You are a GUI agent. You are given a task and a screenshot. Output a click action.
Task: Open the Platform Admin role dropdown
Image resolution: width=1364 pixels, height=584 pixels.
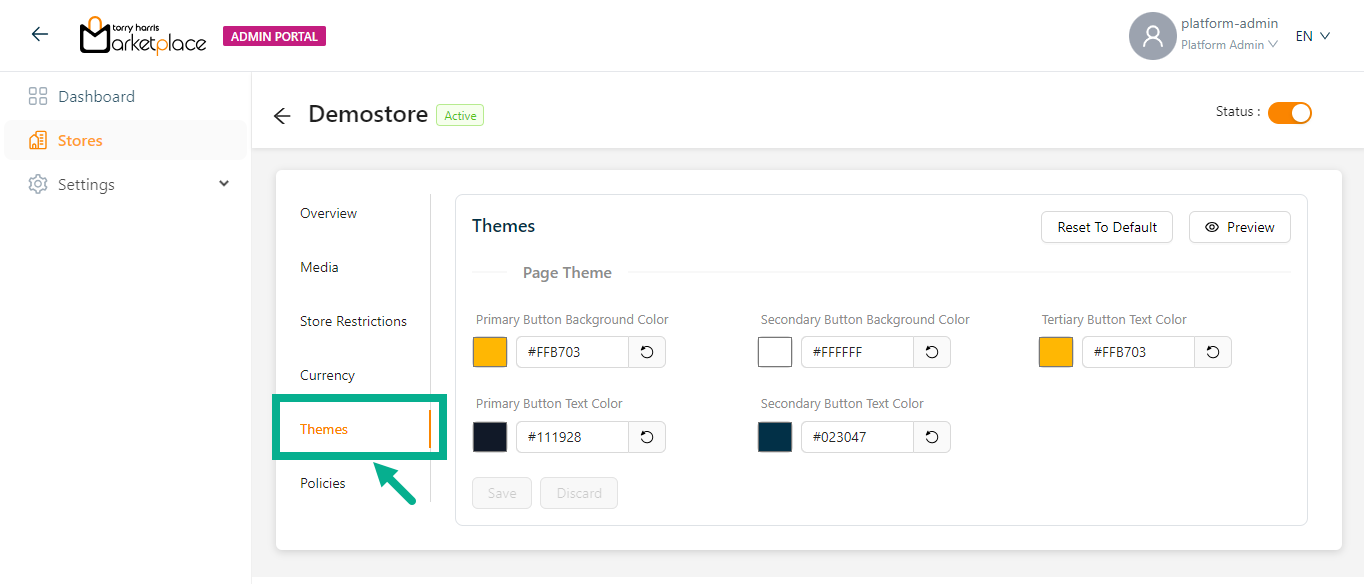click(1229, 45)
